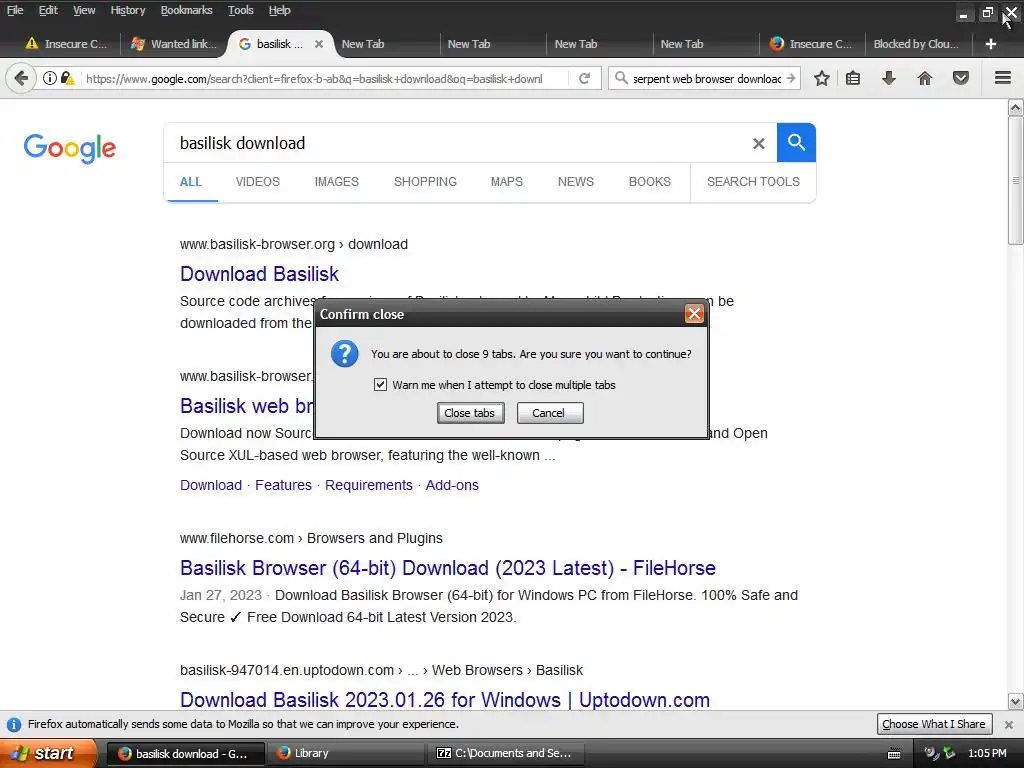Open the File menu
This screenshot has width=1024, height=768.
pos(15,10)
